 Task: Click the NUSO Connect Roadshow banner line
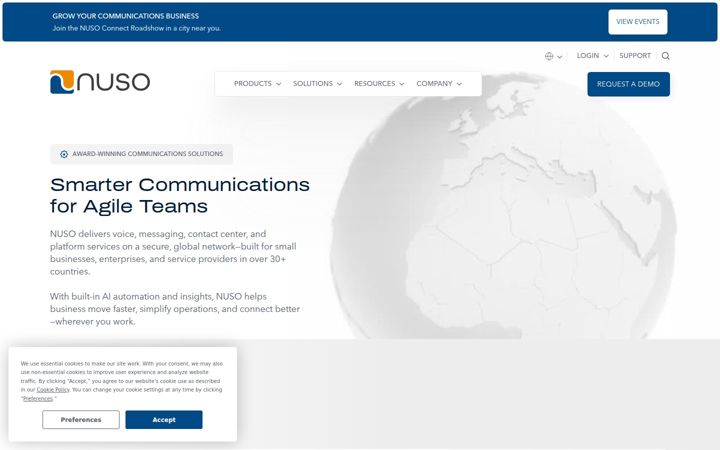point(136,28)
